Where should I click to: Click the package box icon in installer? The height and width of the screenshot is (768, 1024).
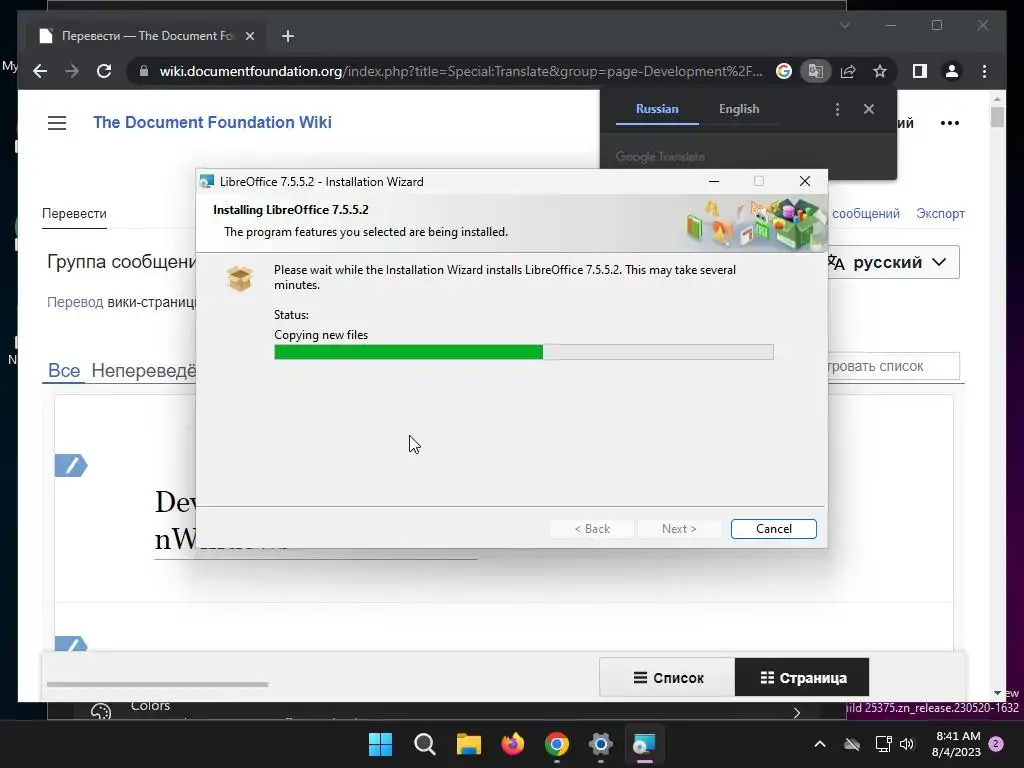tap(240, 278)
